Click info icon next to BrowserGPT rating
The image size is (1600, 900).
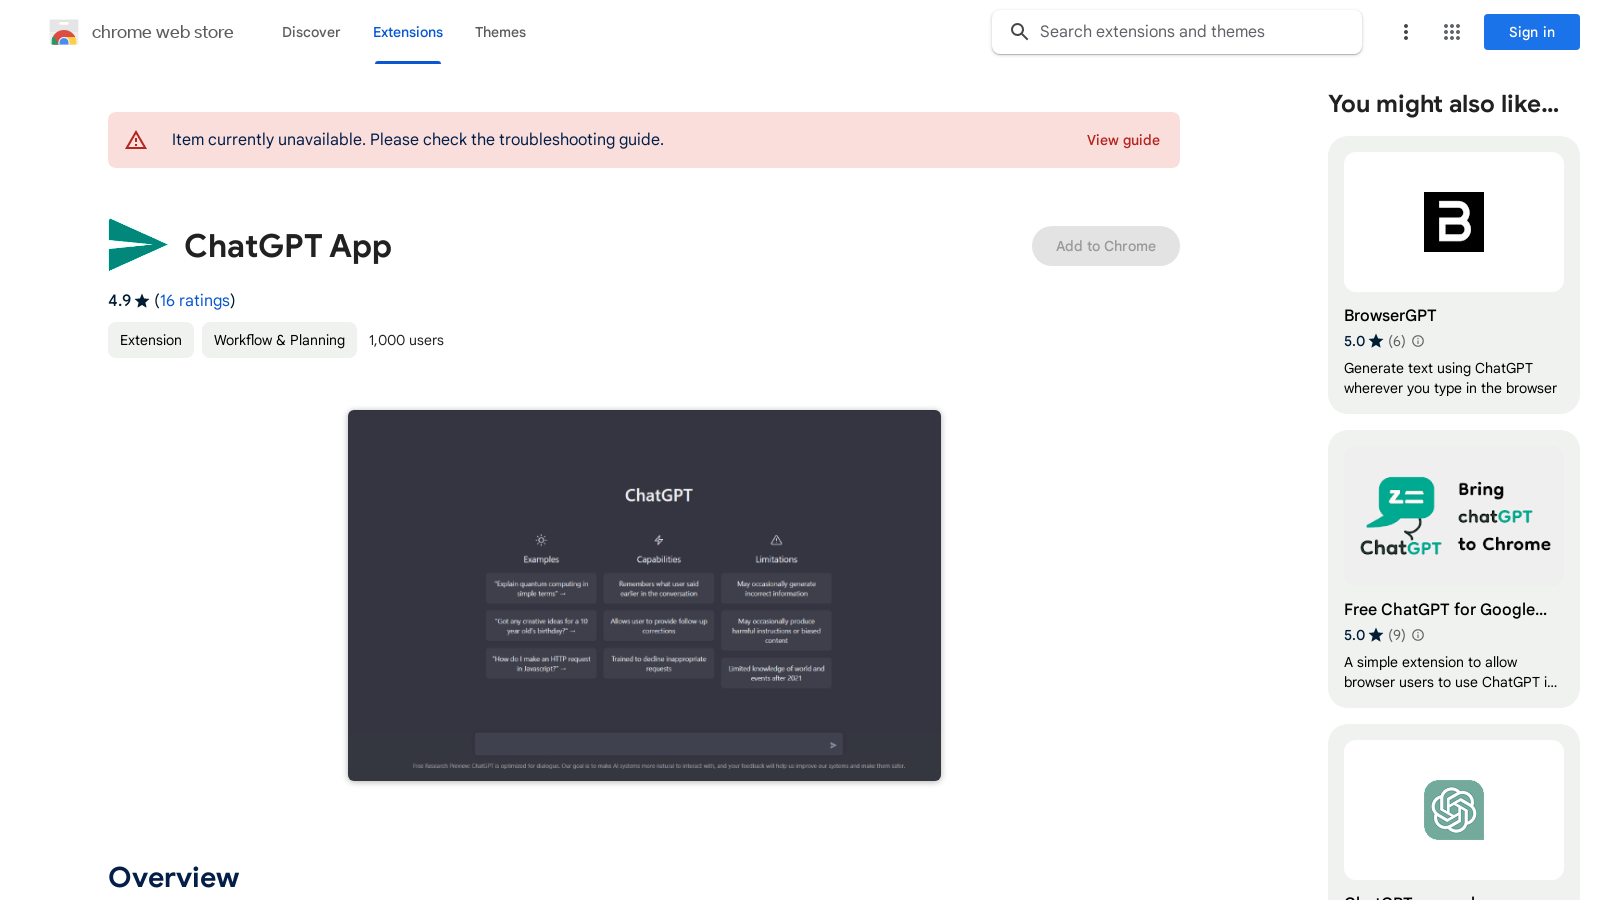[x=1418, y=341]
